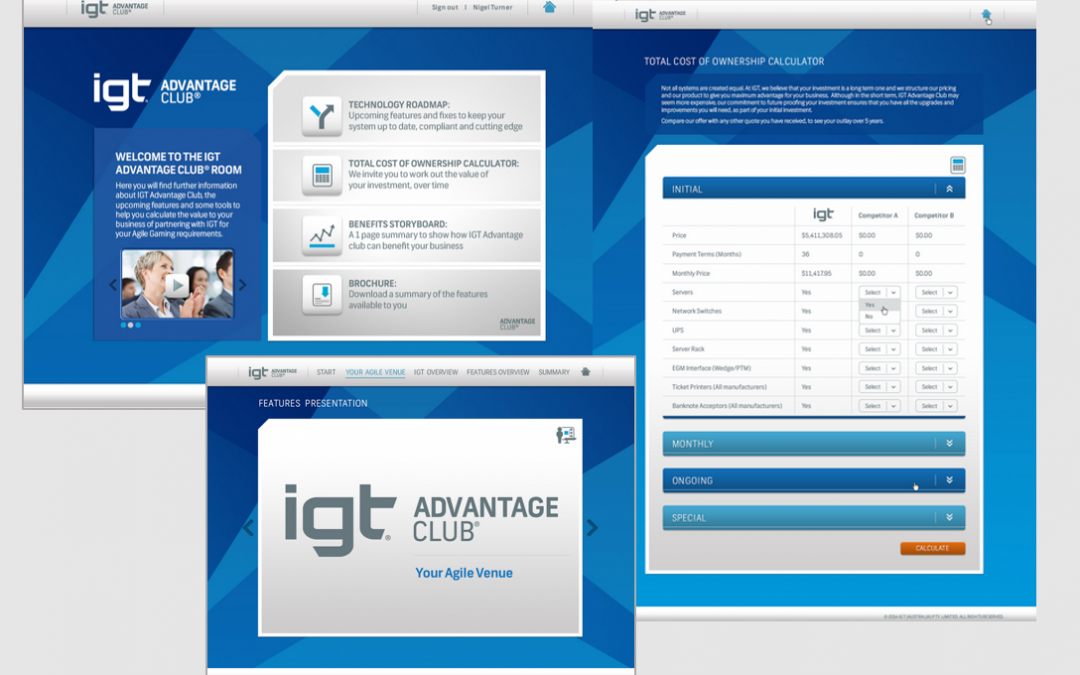Click Competitor A price value $0.00

[866, 236]
